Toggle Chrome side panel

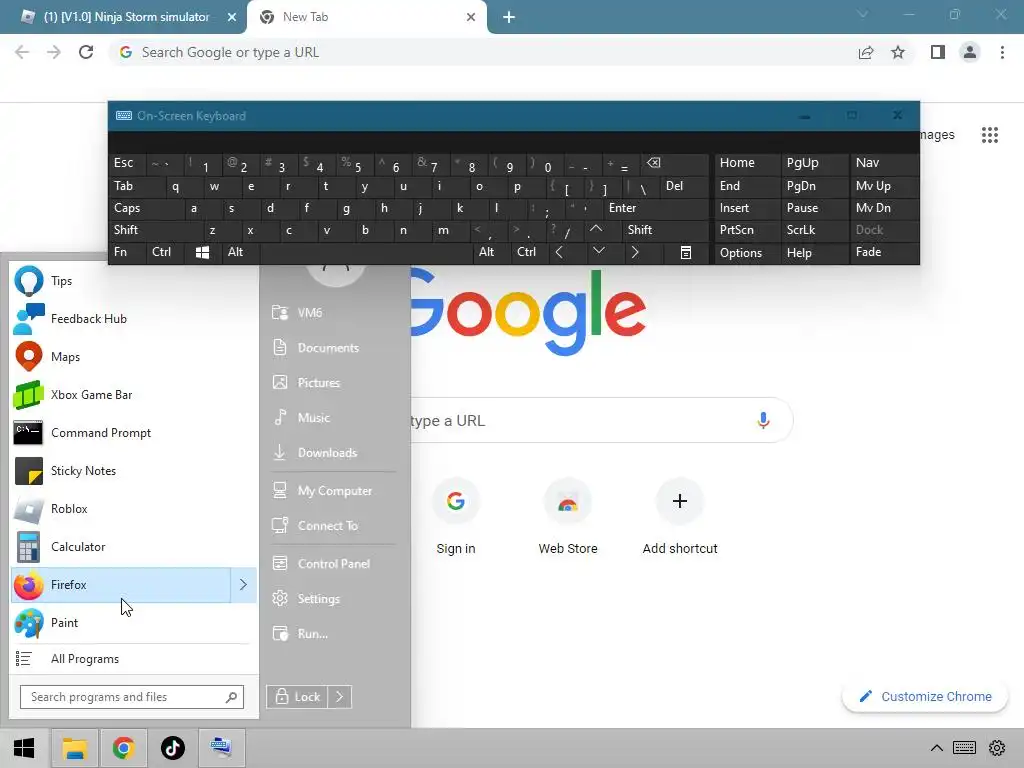point(938,52)
